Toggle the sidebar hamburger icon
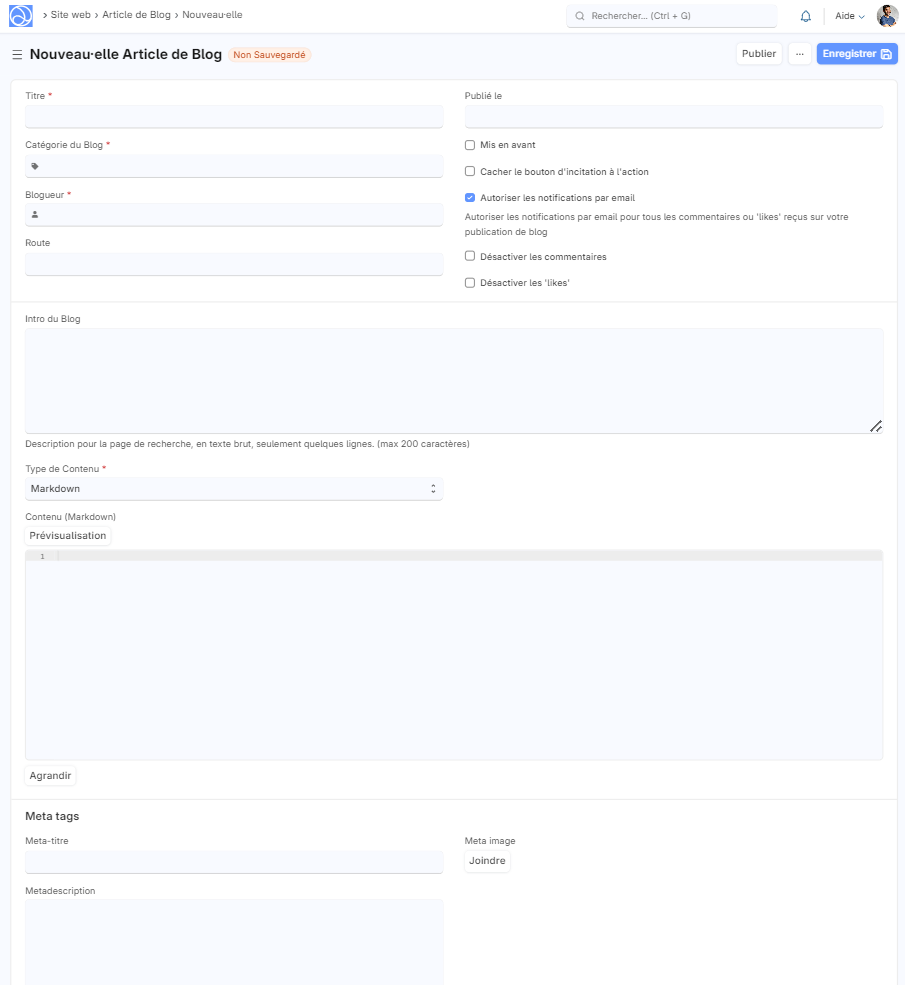905x985 pixels. pyautogui.click(x=17, y=54)
